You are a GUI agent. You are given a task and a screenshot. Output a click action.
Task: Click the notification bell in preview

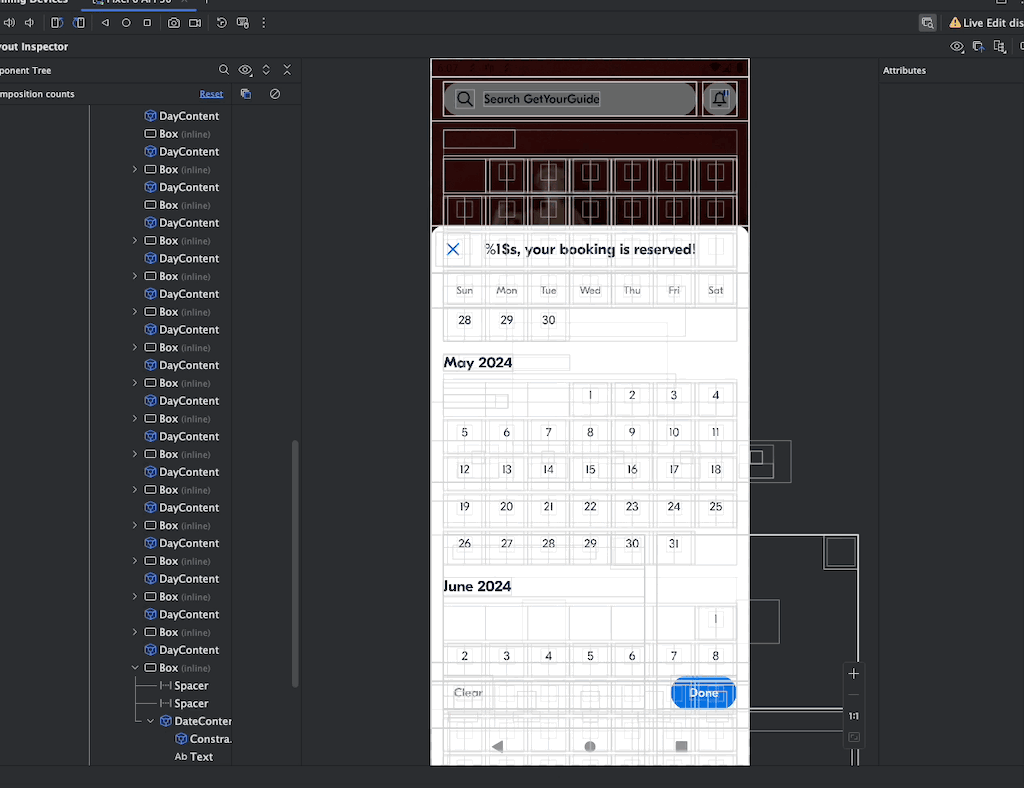720,99
